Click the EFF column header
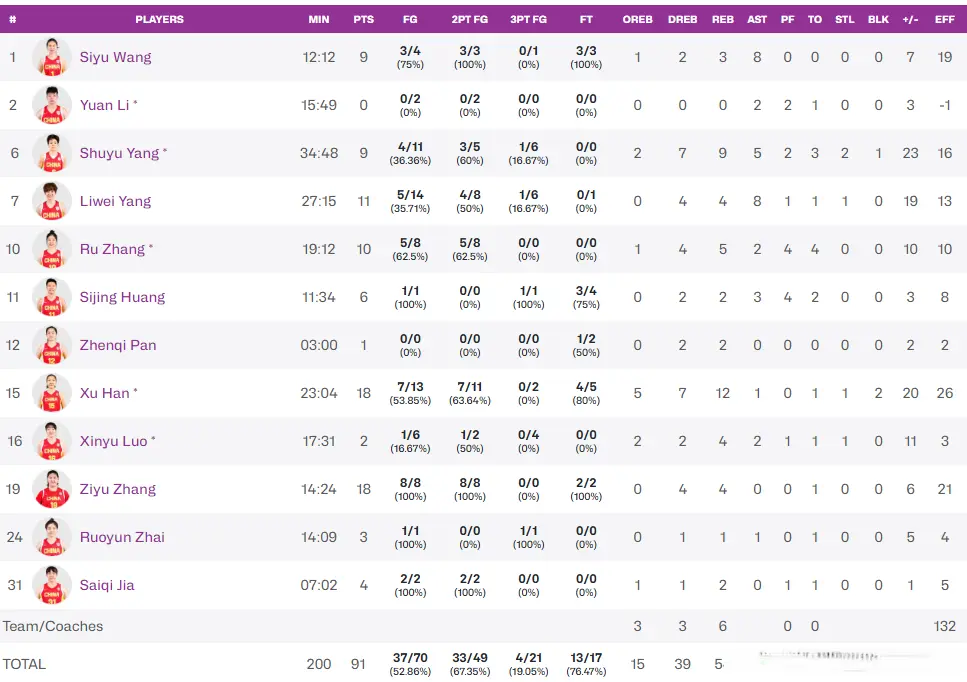The image size is (967, 682). 944,19
